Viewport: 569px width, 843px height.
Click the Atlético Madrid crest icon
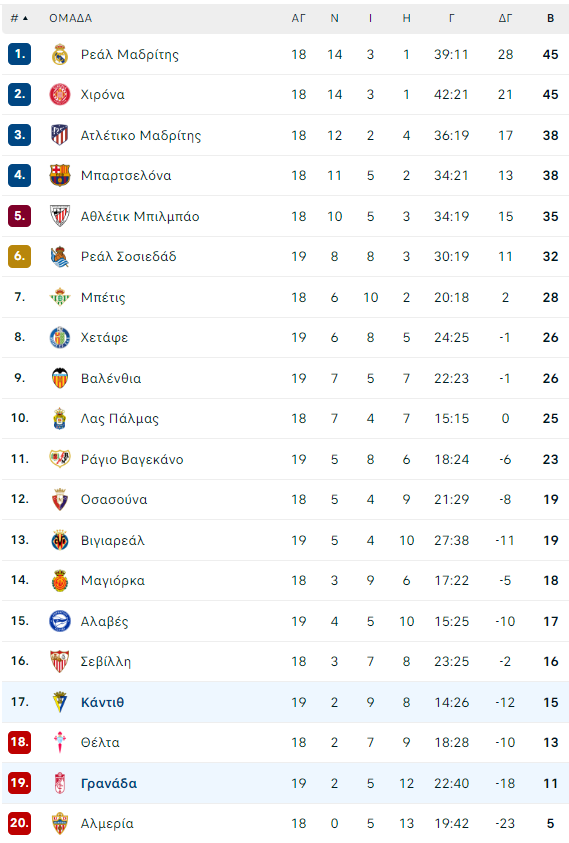[x=60, y=135]
